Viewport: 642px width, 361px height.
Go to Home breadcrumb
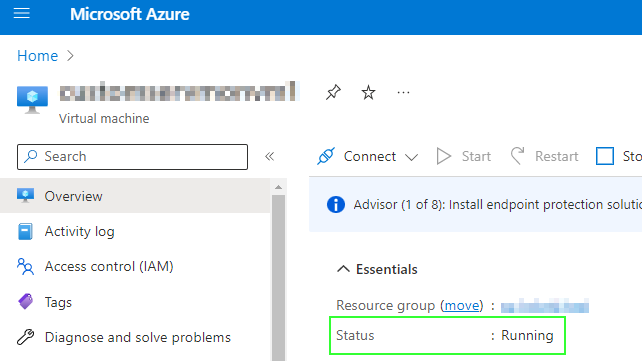[x=38, y=56]
